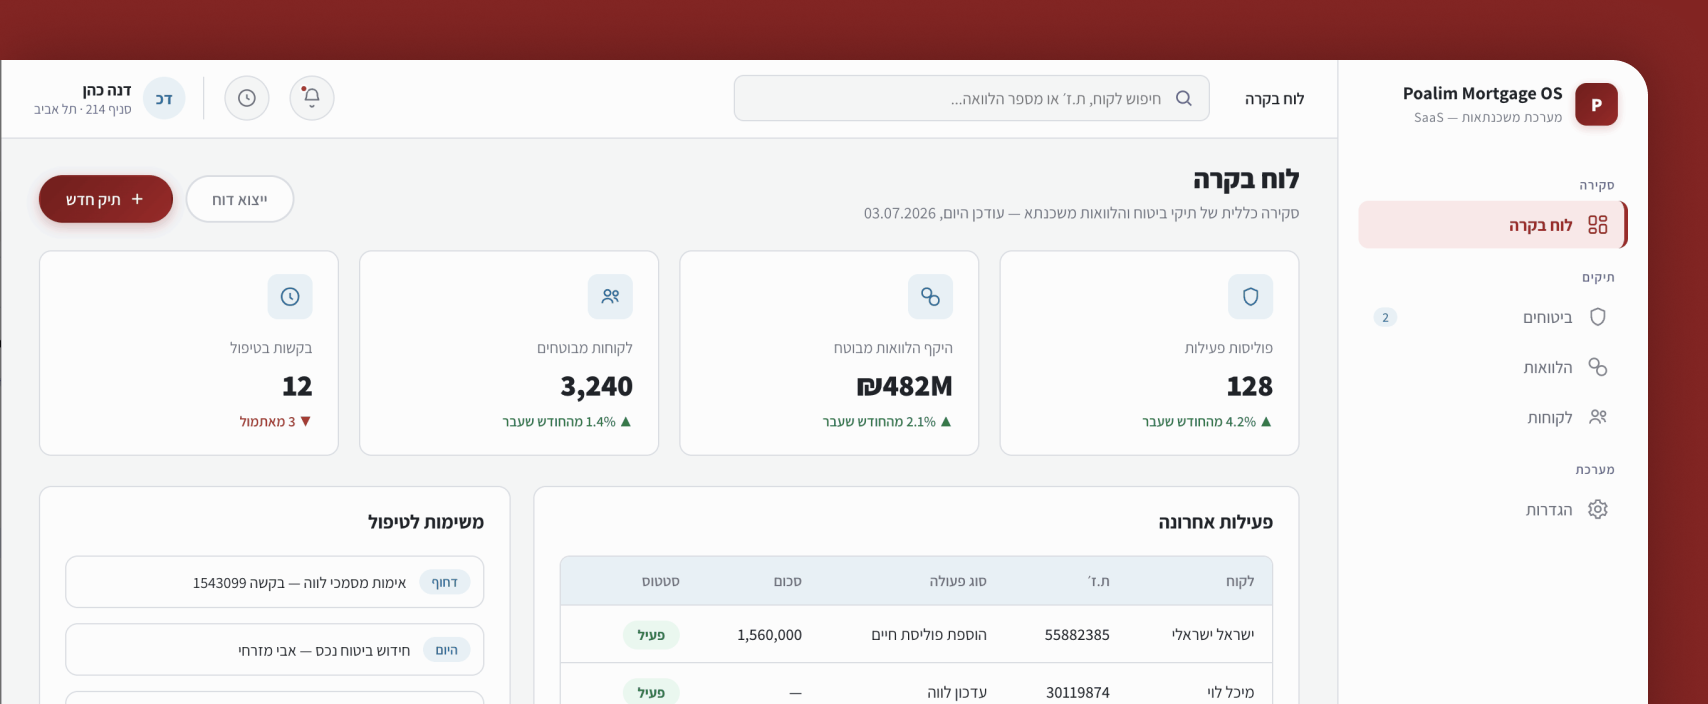Click the דנה כהן user name

pos(107,90)
